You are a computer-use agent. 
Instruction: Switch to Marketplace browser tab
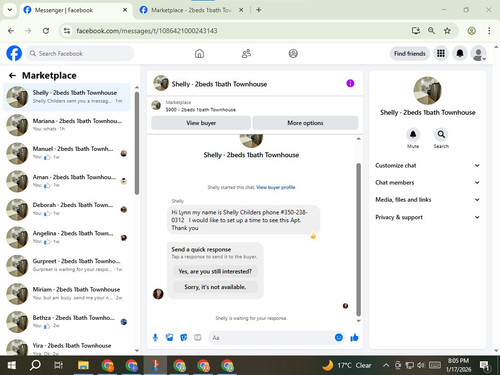click(x=191, y=10)
